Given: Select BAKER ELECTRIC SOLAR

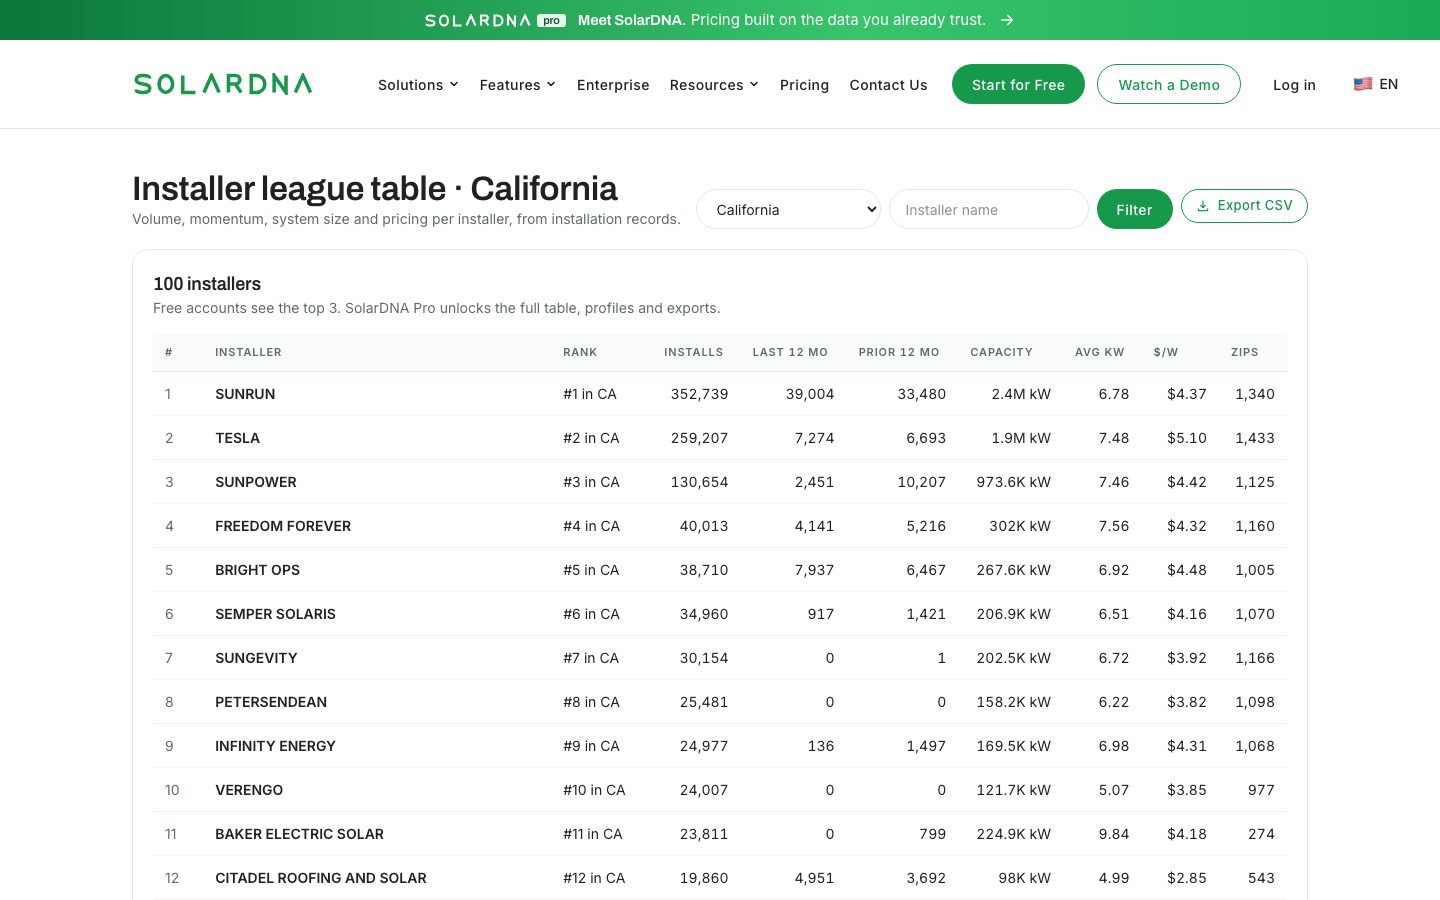Looking at the screenshot, I should (x=299, y=834).
